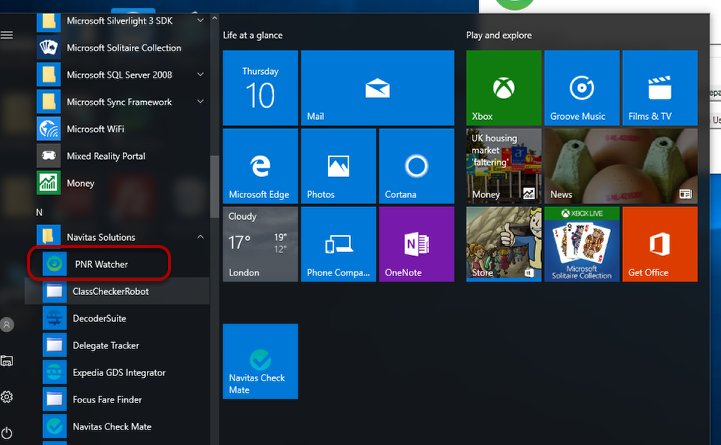Viewport: 721px width, 445px height.
Task: Click the 'Life at a glance' group header
Action: (252, 35)
